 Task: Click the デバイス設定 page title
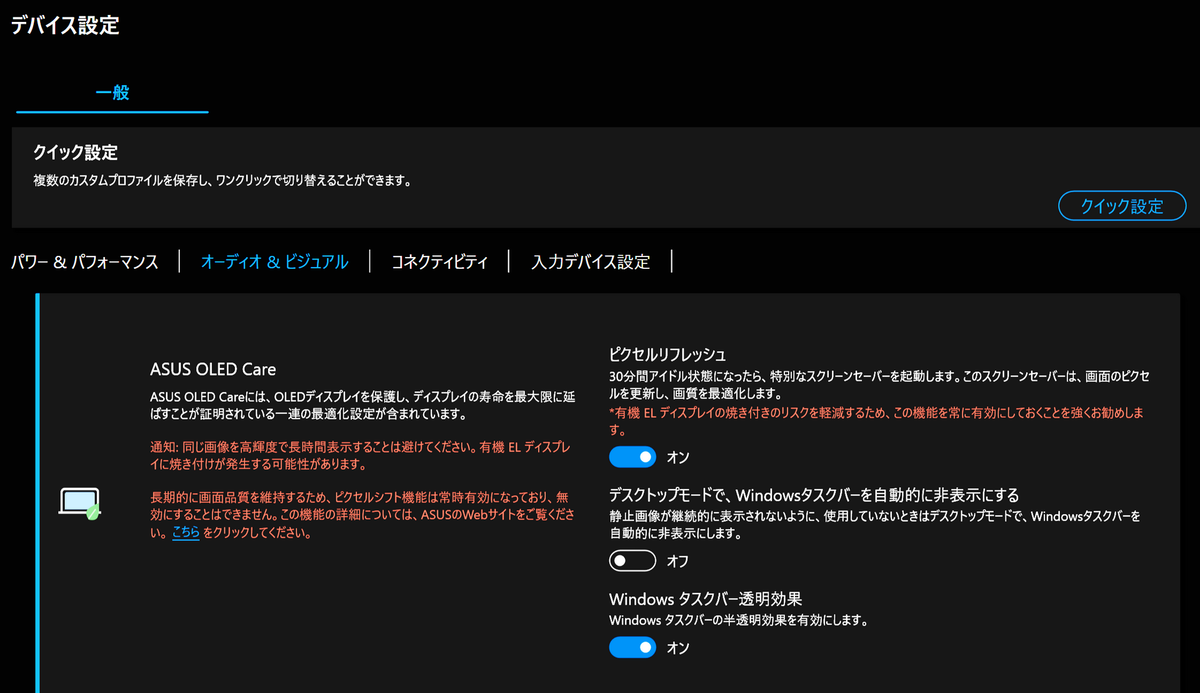tap(63, 26)
